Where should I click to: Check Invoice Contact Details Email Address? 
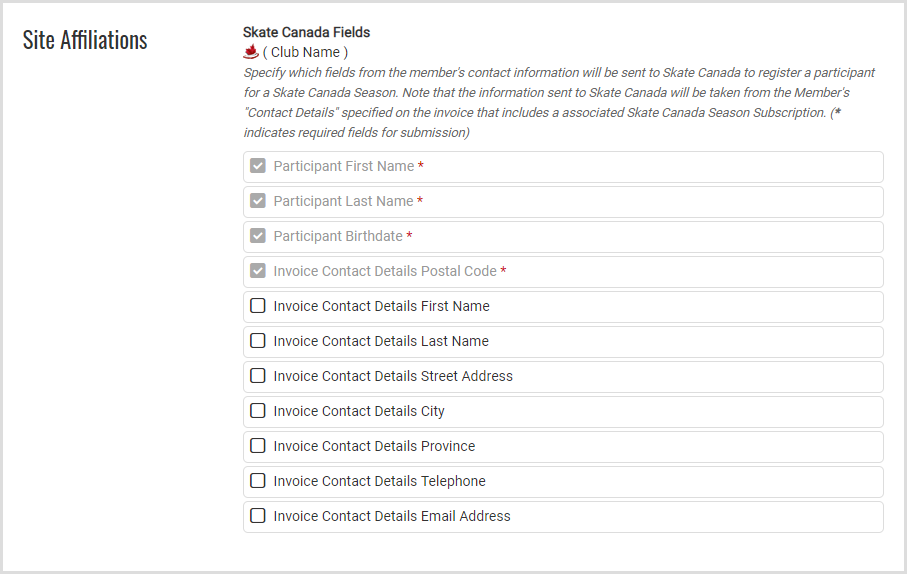258,516
